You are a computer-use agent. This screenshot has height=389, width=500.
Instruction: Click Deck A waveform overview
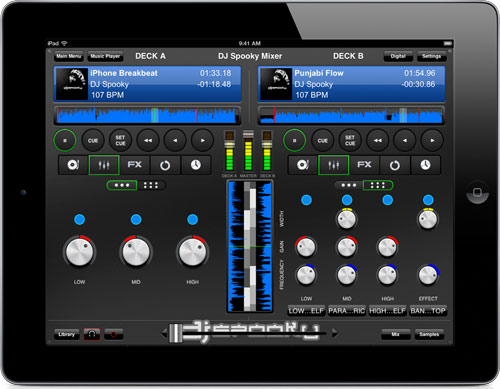pos(147,115)
